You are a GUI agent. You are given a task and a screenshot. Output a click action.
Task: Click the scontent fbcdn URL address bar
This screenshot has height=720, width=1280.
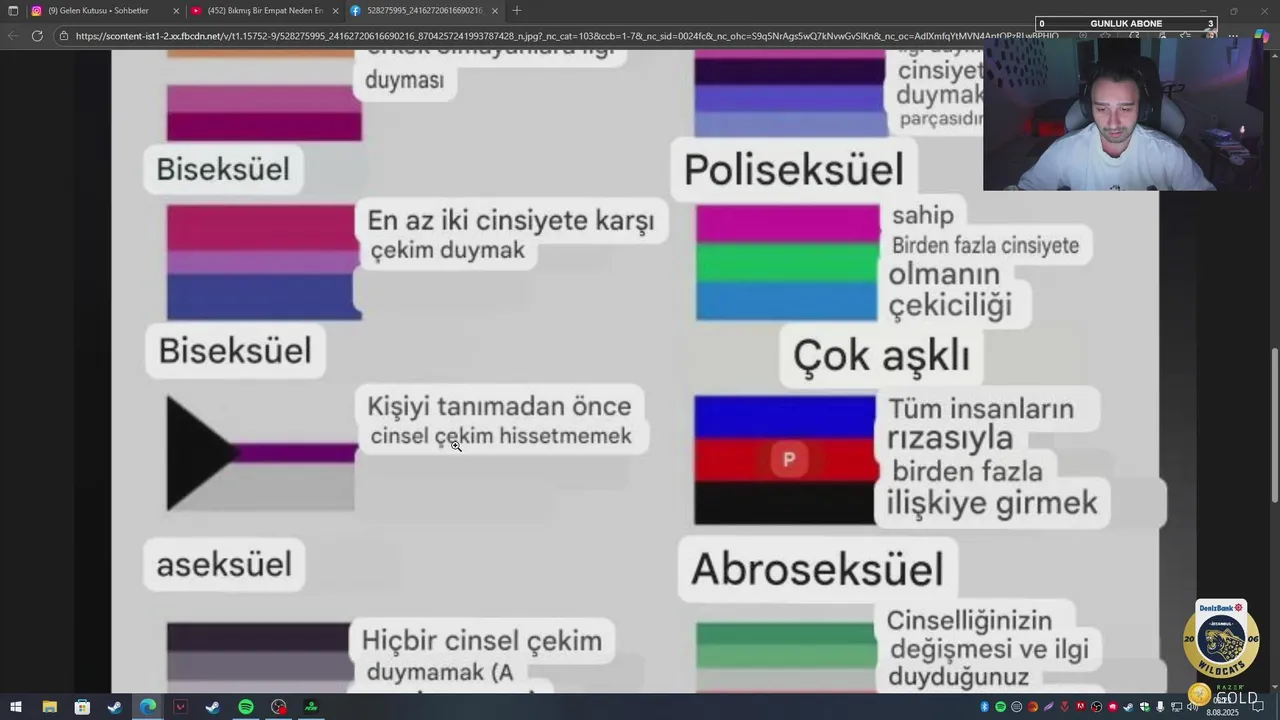tap(565, 35)
